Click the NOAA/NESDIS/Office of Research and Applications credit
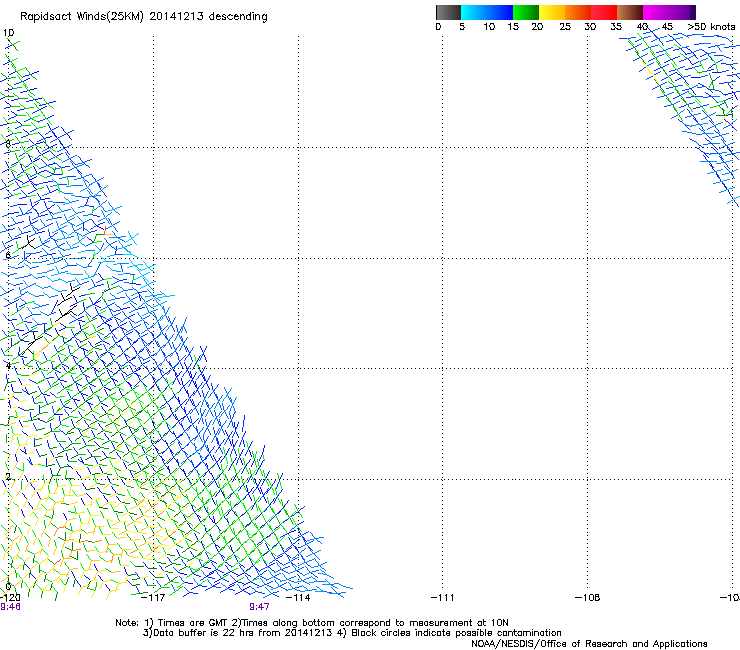 click(x=589, y=644)
